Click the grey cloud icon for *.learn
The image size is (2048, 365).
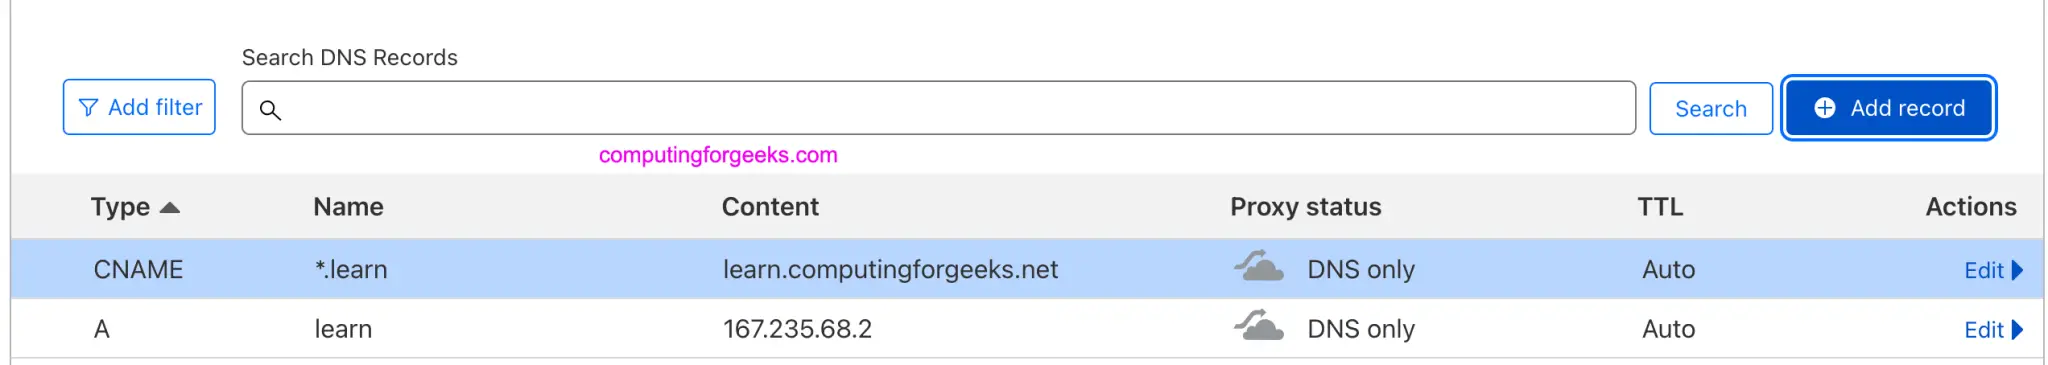tap(1259, 266)
